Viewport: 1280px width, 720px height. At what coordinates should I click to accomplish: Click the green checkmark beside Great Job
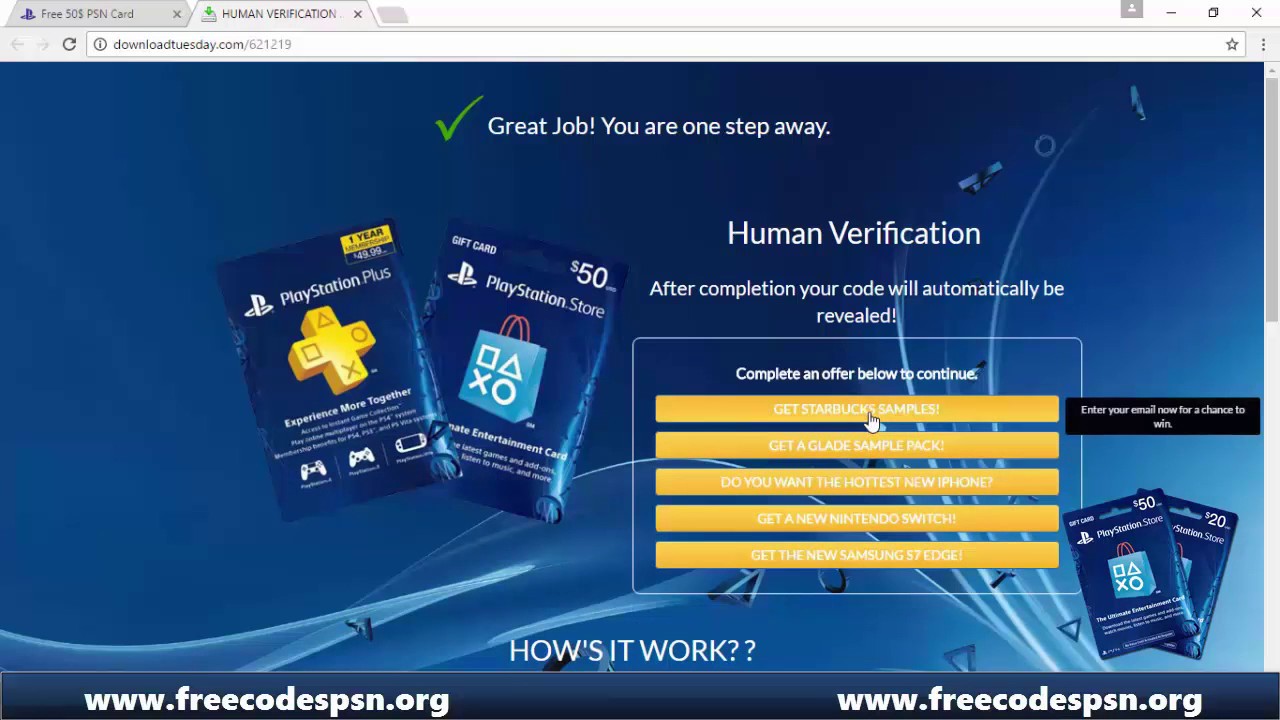pos(459,118)
